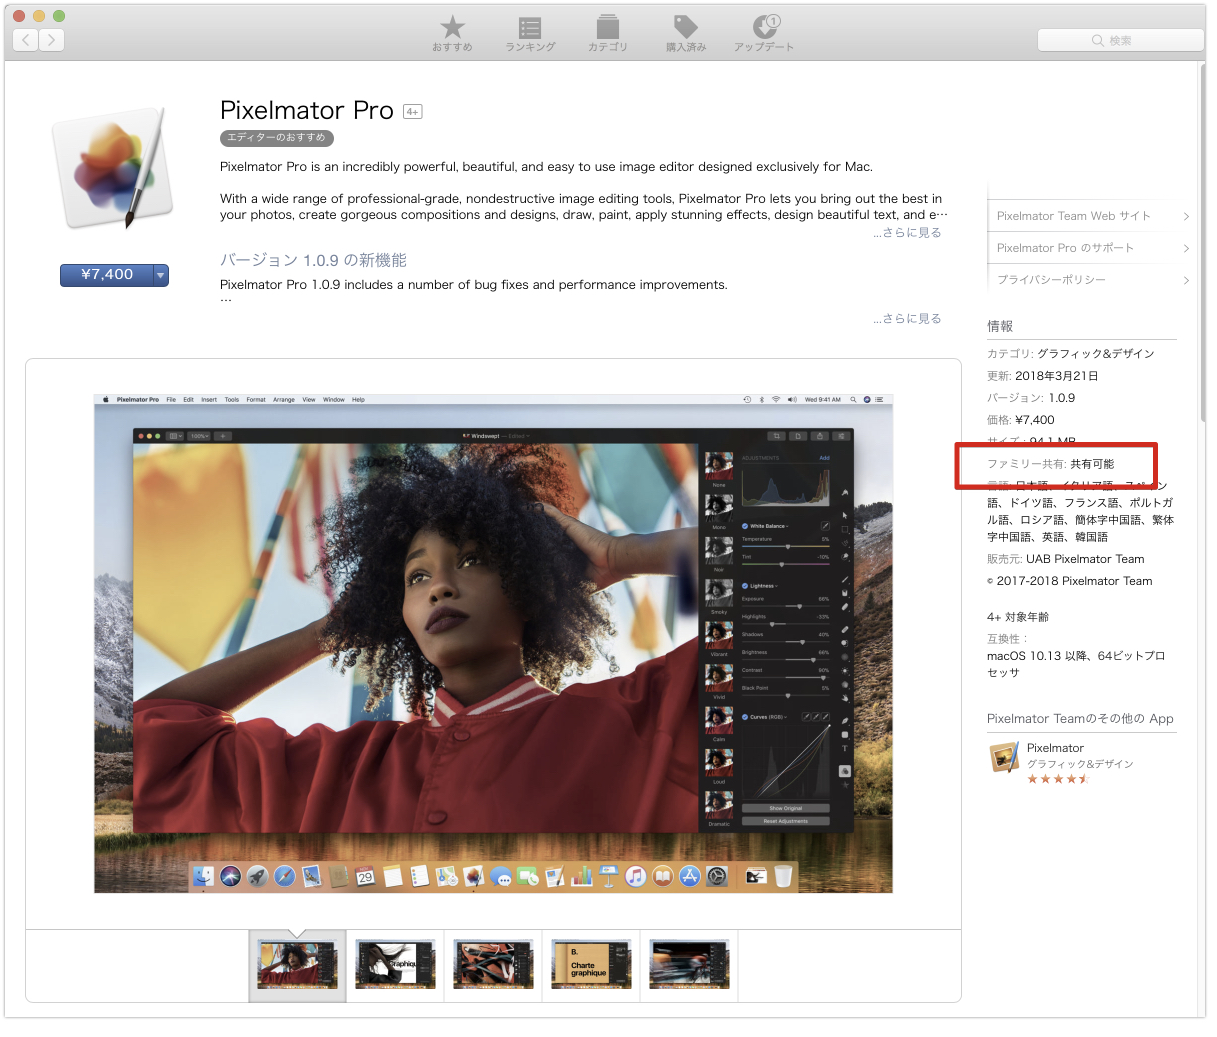
Task: Expand the description with さらに見る
Action: coord(907,232)
